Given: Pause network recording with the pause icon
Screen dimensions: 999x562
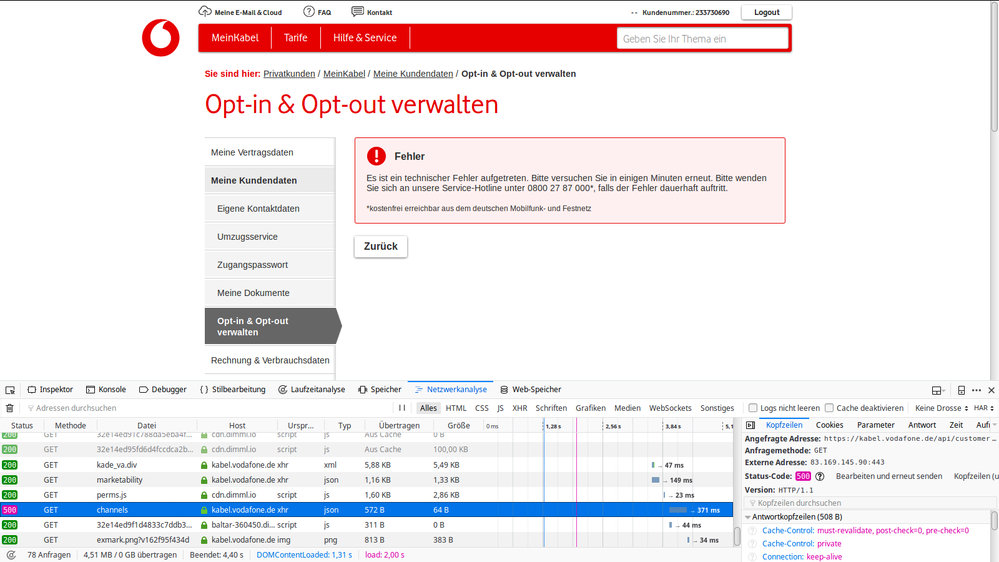Looking at the screenshot, I should point(402,408).
